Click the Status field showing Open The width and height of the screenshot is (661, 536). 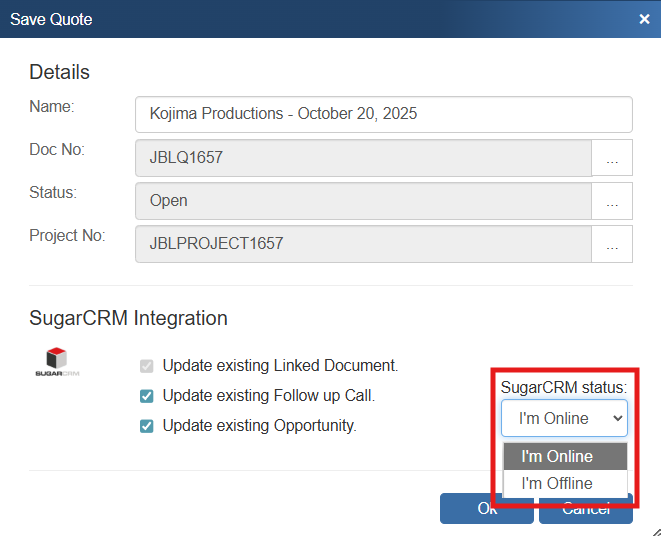[363, 201]
